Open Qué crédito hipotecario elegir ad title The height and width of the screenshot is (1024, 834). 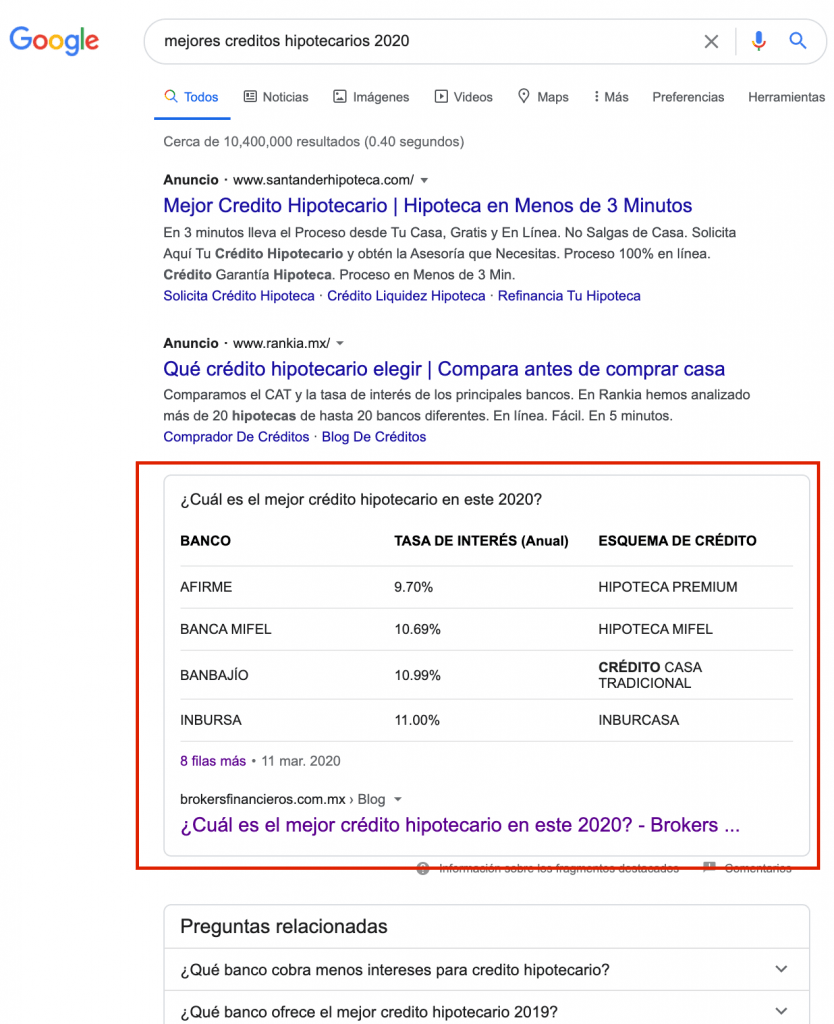(x=443, y=368)
